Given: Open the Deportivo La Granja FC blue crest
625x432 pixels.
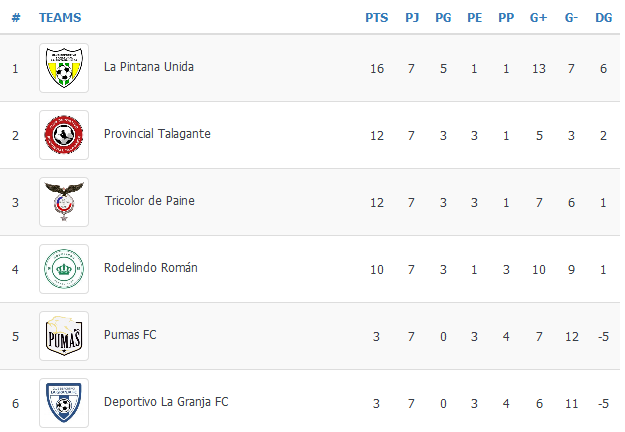Looking at the screenshot, I should (x=64, y=403).
